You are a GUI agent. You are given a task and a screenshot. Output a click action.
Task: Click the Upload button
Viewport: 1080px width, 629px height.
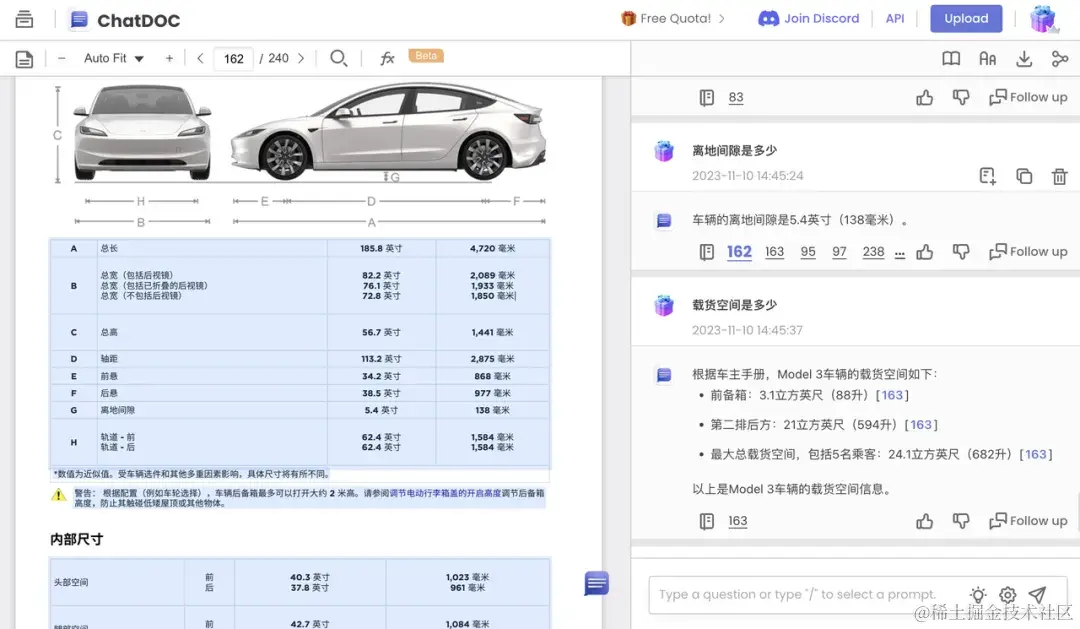coord(965,19)
